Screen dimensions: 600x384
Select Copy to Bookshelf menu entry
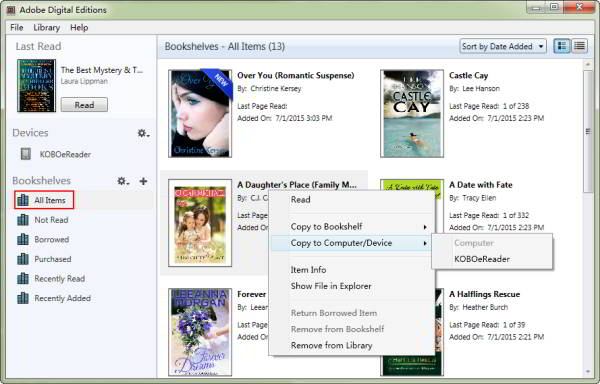(x=352, y=227)
